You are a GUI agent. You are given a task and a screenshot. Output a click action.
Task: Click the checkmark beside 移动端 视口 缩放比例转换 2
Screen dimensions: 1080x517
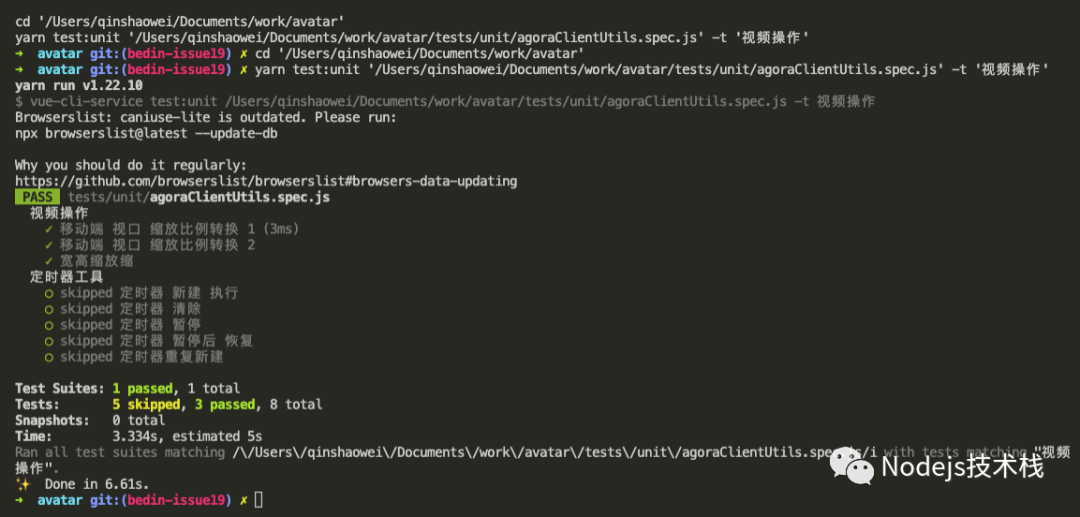point(49,245)
